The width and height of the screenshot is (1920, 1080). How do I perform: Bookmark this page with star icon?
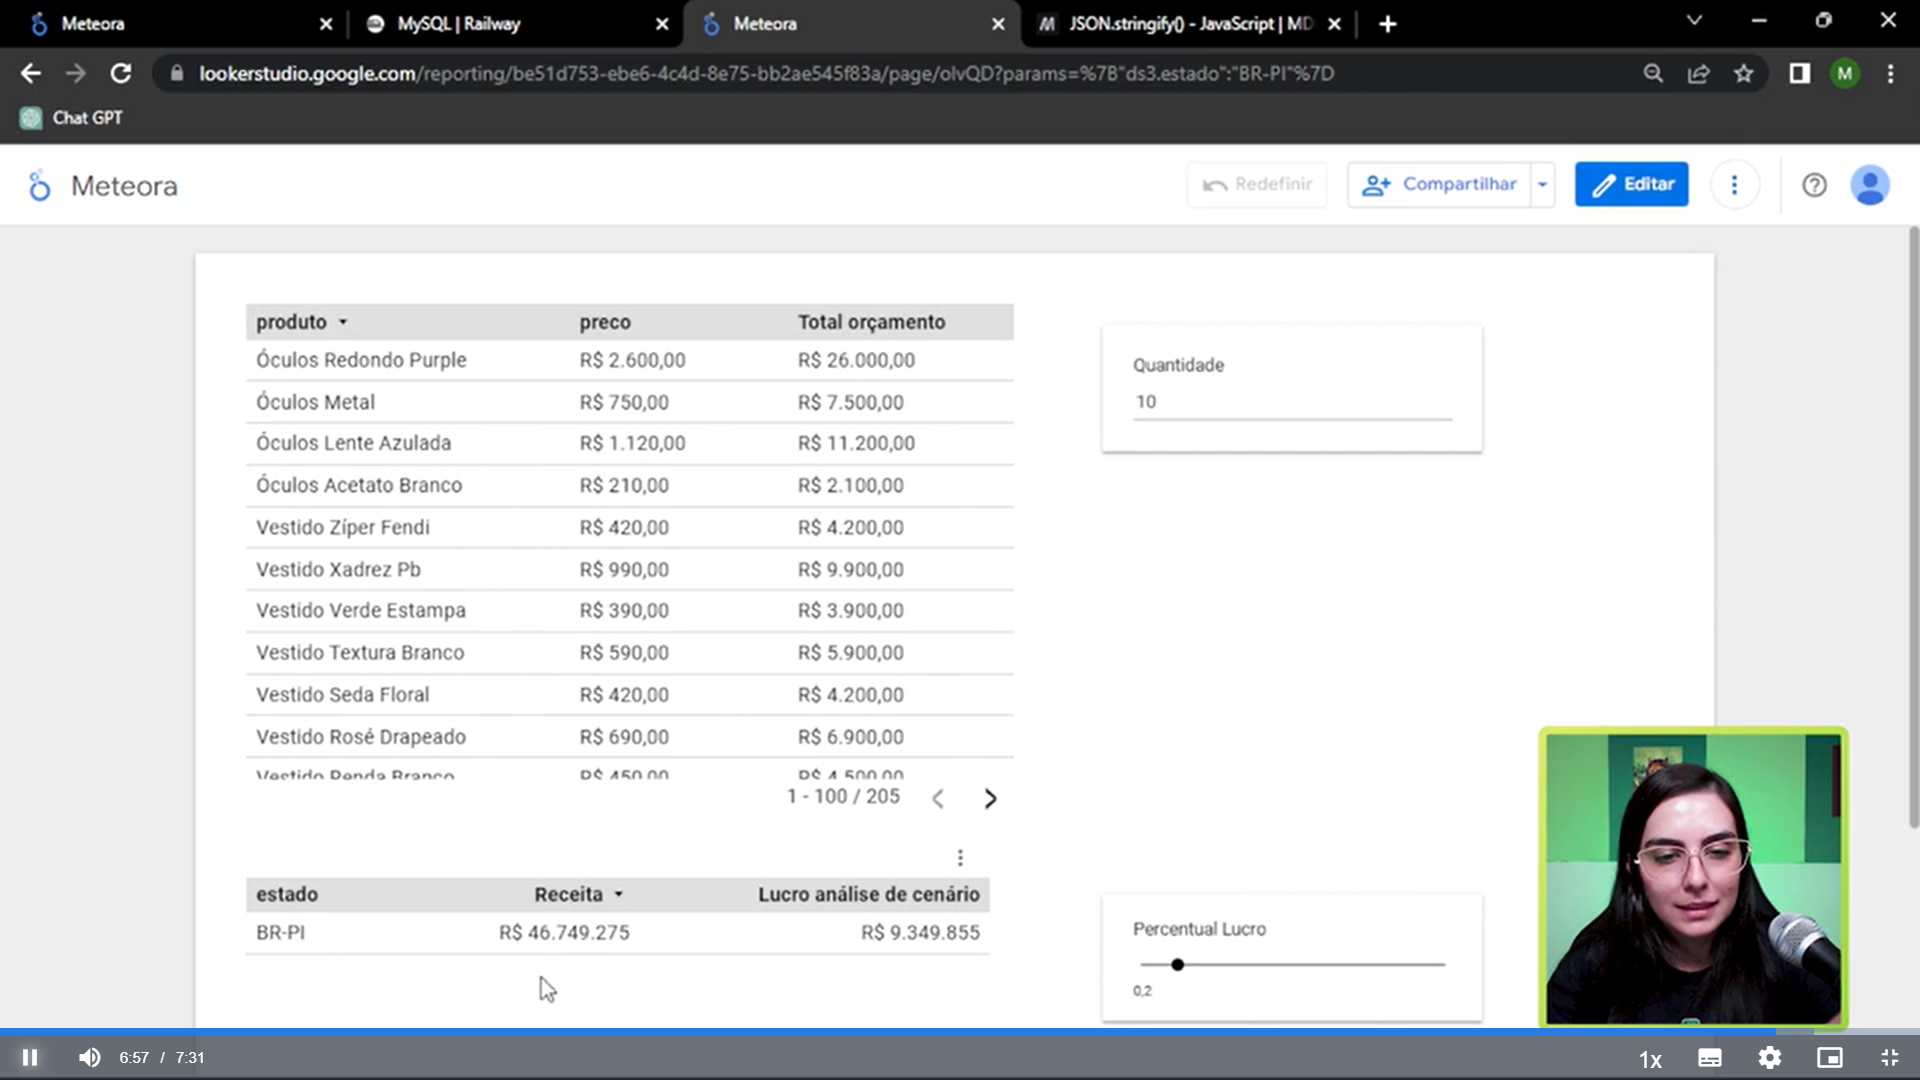(1743, 73)
